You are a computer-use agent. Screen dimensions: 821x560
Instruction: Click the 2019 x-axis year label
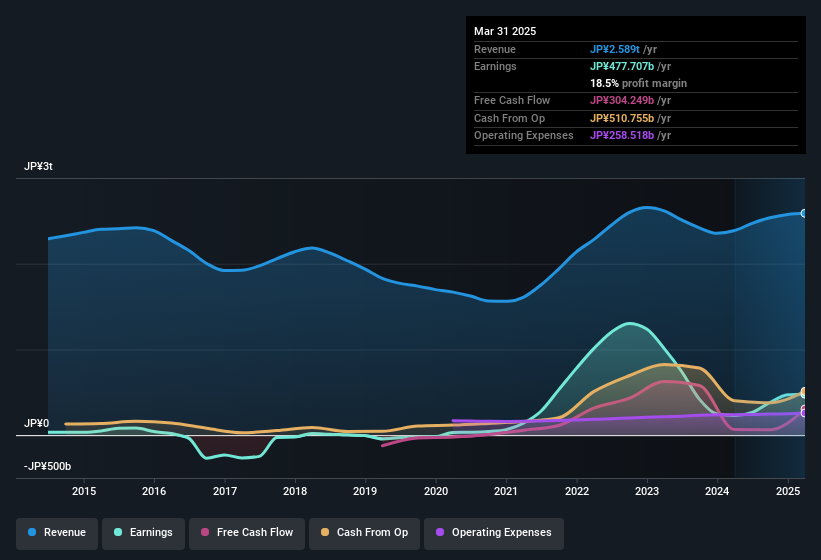click(x=365, y=491)
